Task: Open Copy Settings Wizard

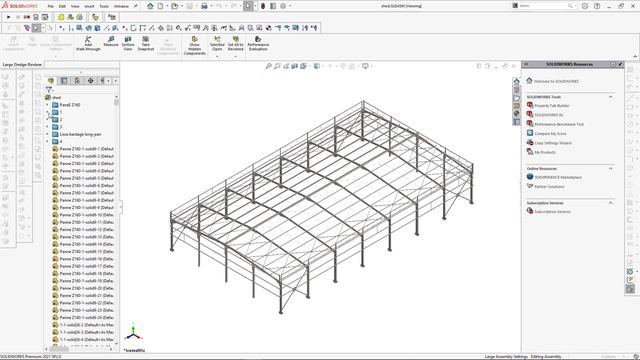Action: tap(549, 143)
